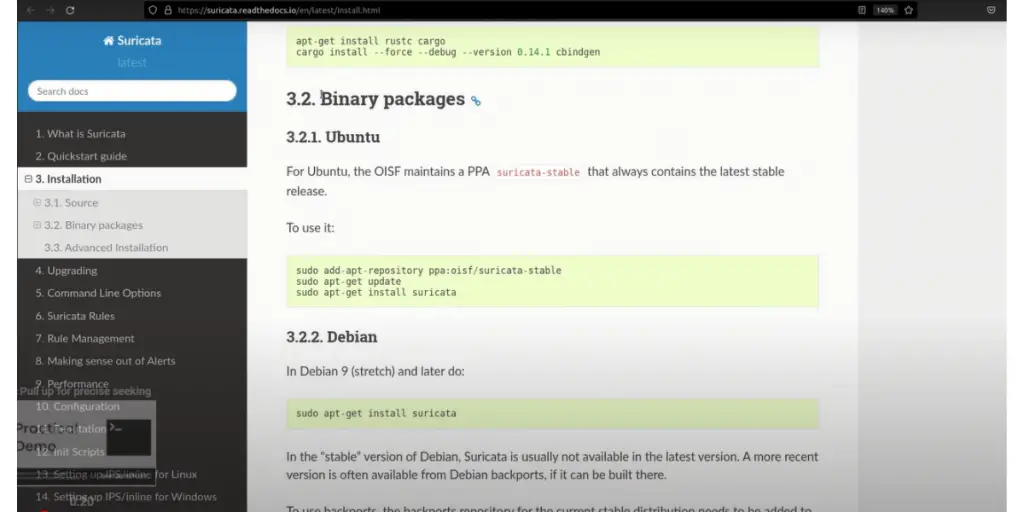Open '3.3. Advanced Installation' page

(x=106, y=248)
